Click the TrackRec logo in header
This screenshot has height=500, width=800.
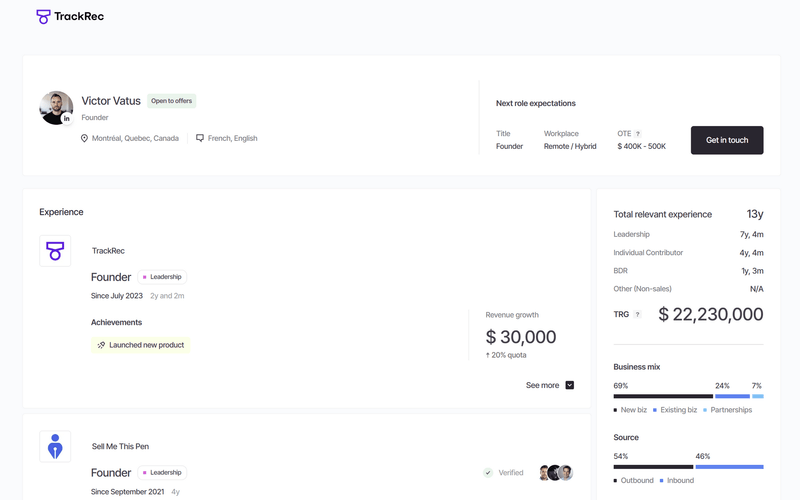pos(69,16)
